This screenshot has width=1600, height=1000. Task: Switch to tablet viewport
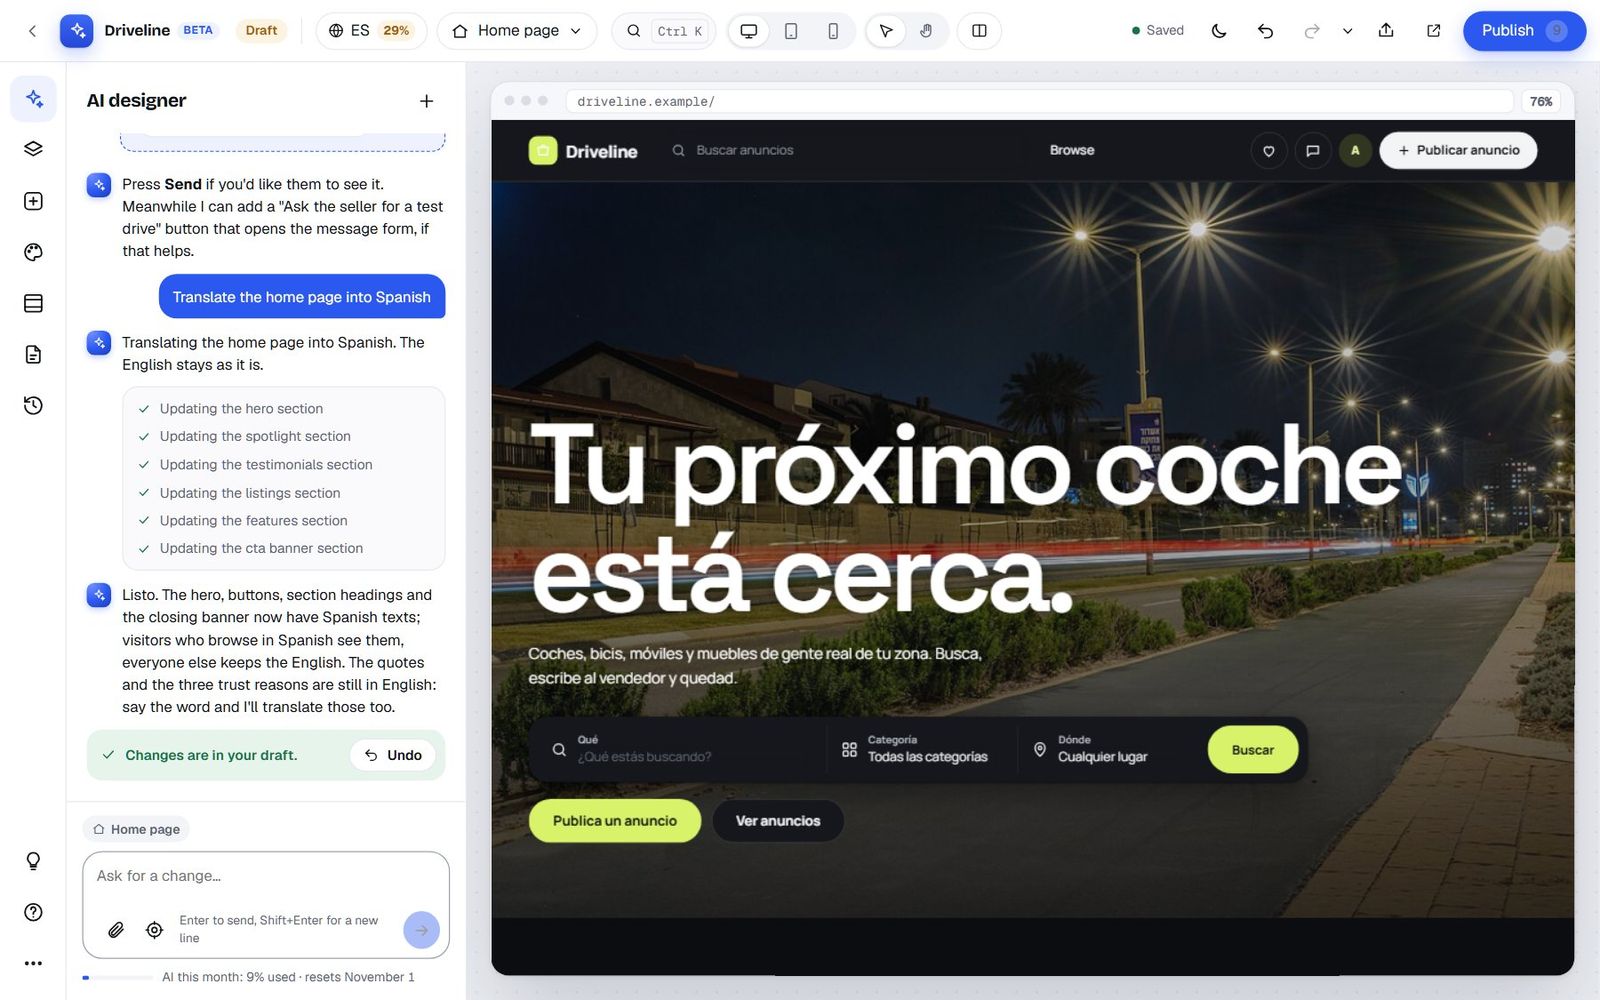point(791,31)
